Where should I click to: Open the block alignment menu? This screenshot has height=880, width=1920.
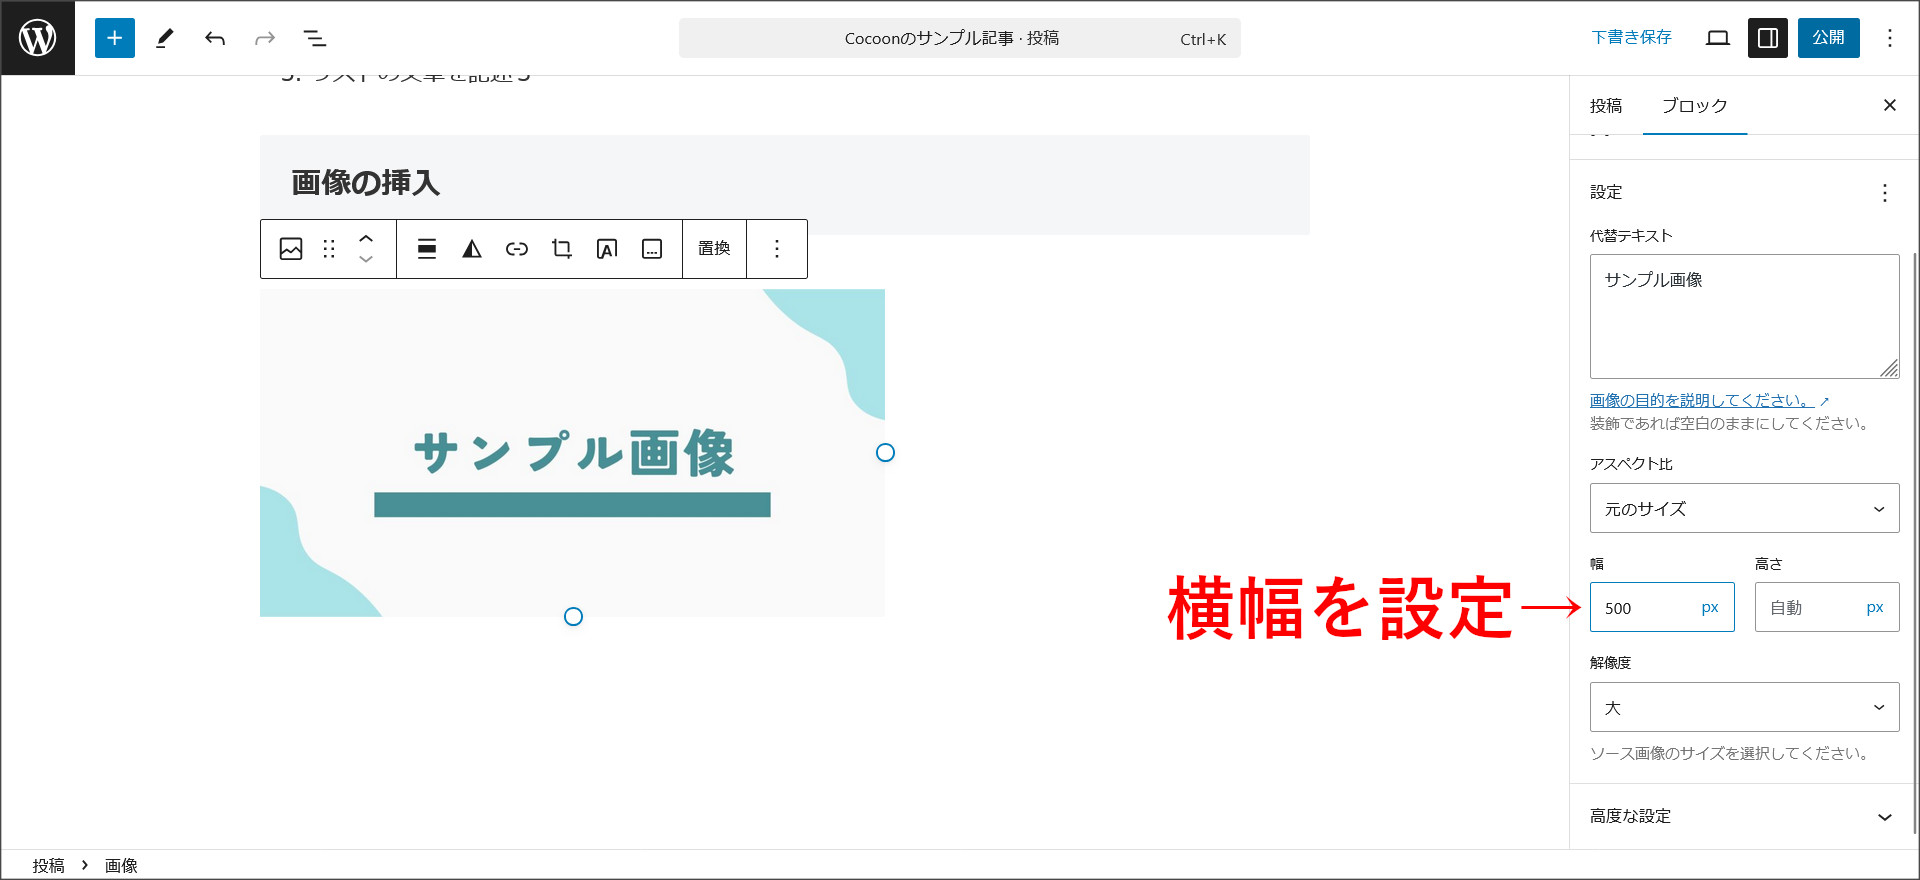pyautogui.click(x=427, y=249)
